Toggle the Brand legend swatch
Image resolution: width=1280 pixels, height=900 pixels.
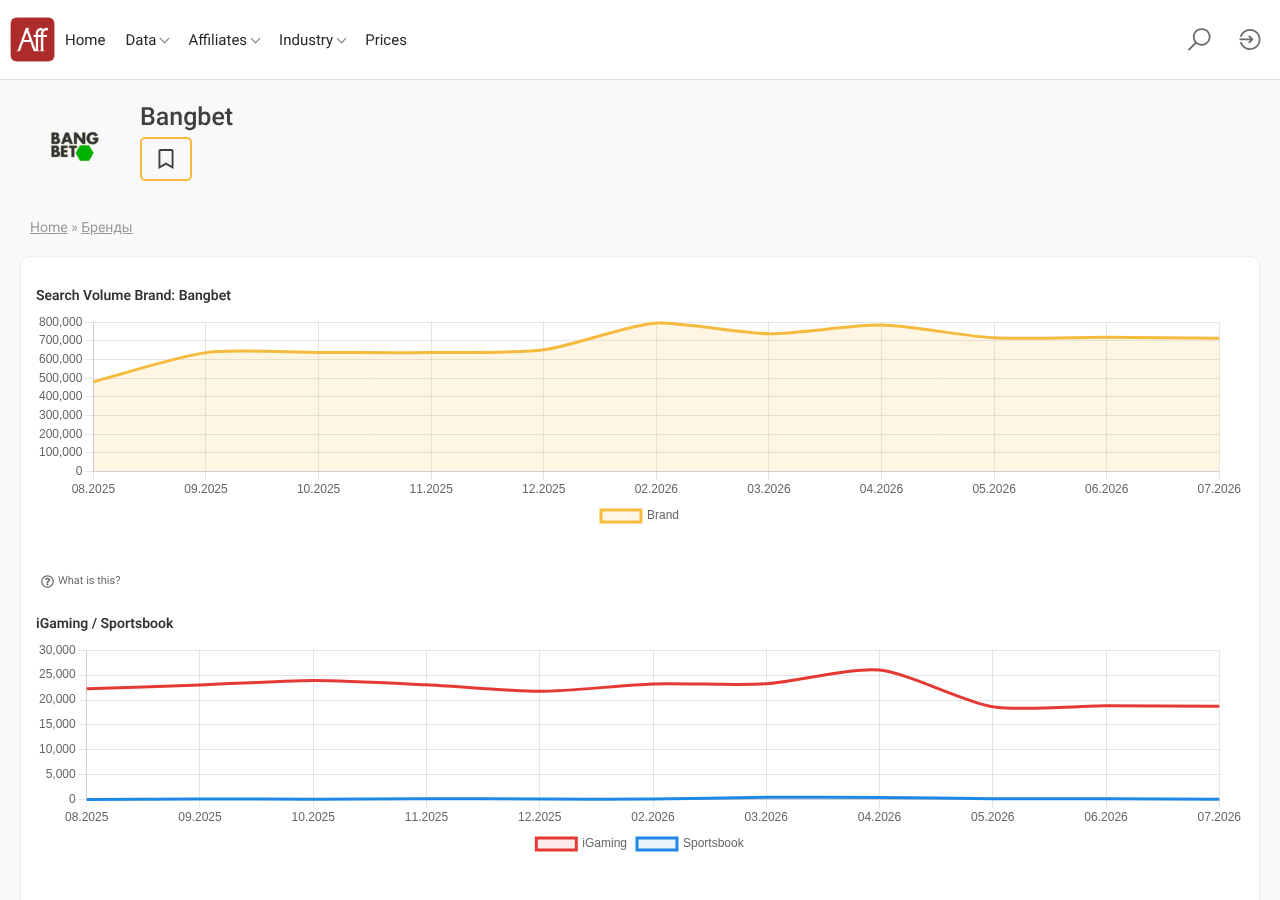pyautogui.click(x=621, y=516)
